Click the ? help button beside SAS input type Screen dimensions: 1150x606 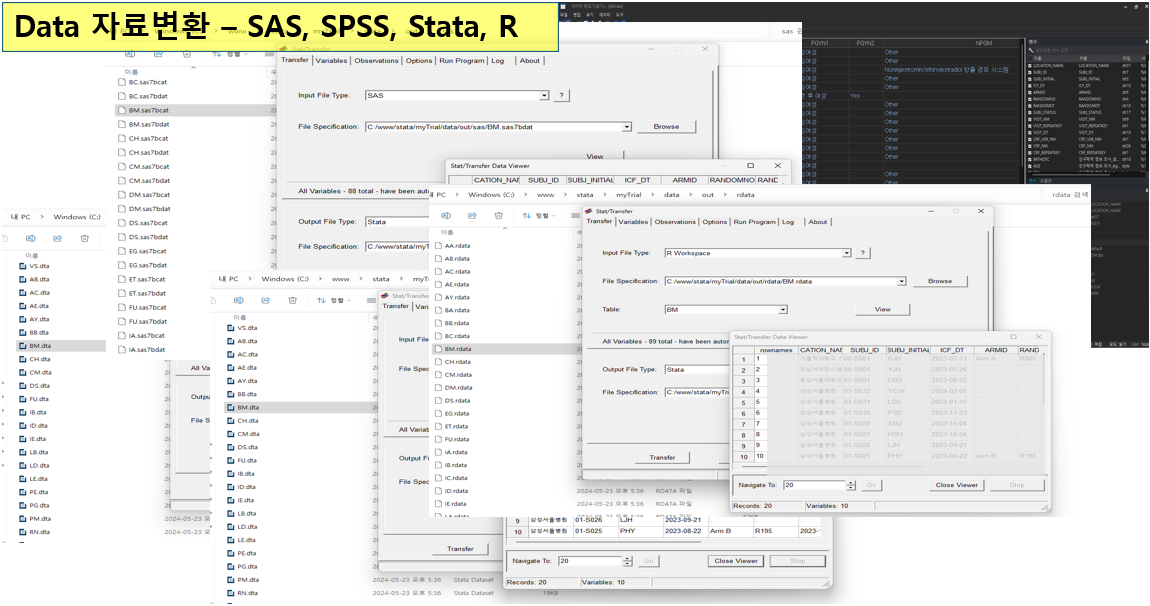coord(562,95)
